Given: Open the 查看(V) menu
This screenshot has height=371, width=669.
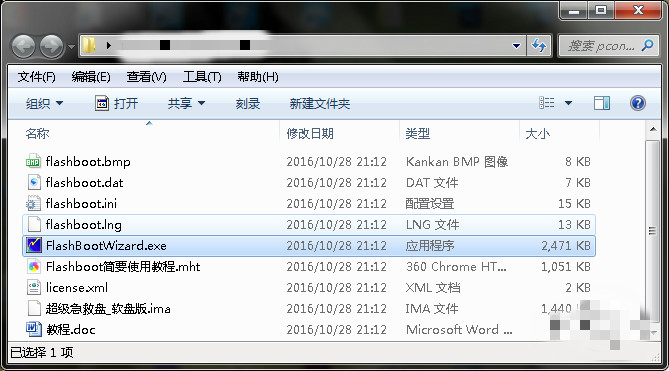Looking at the screenshot, I should click(146, 77).
